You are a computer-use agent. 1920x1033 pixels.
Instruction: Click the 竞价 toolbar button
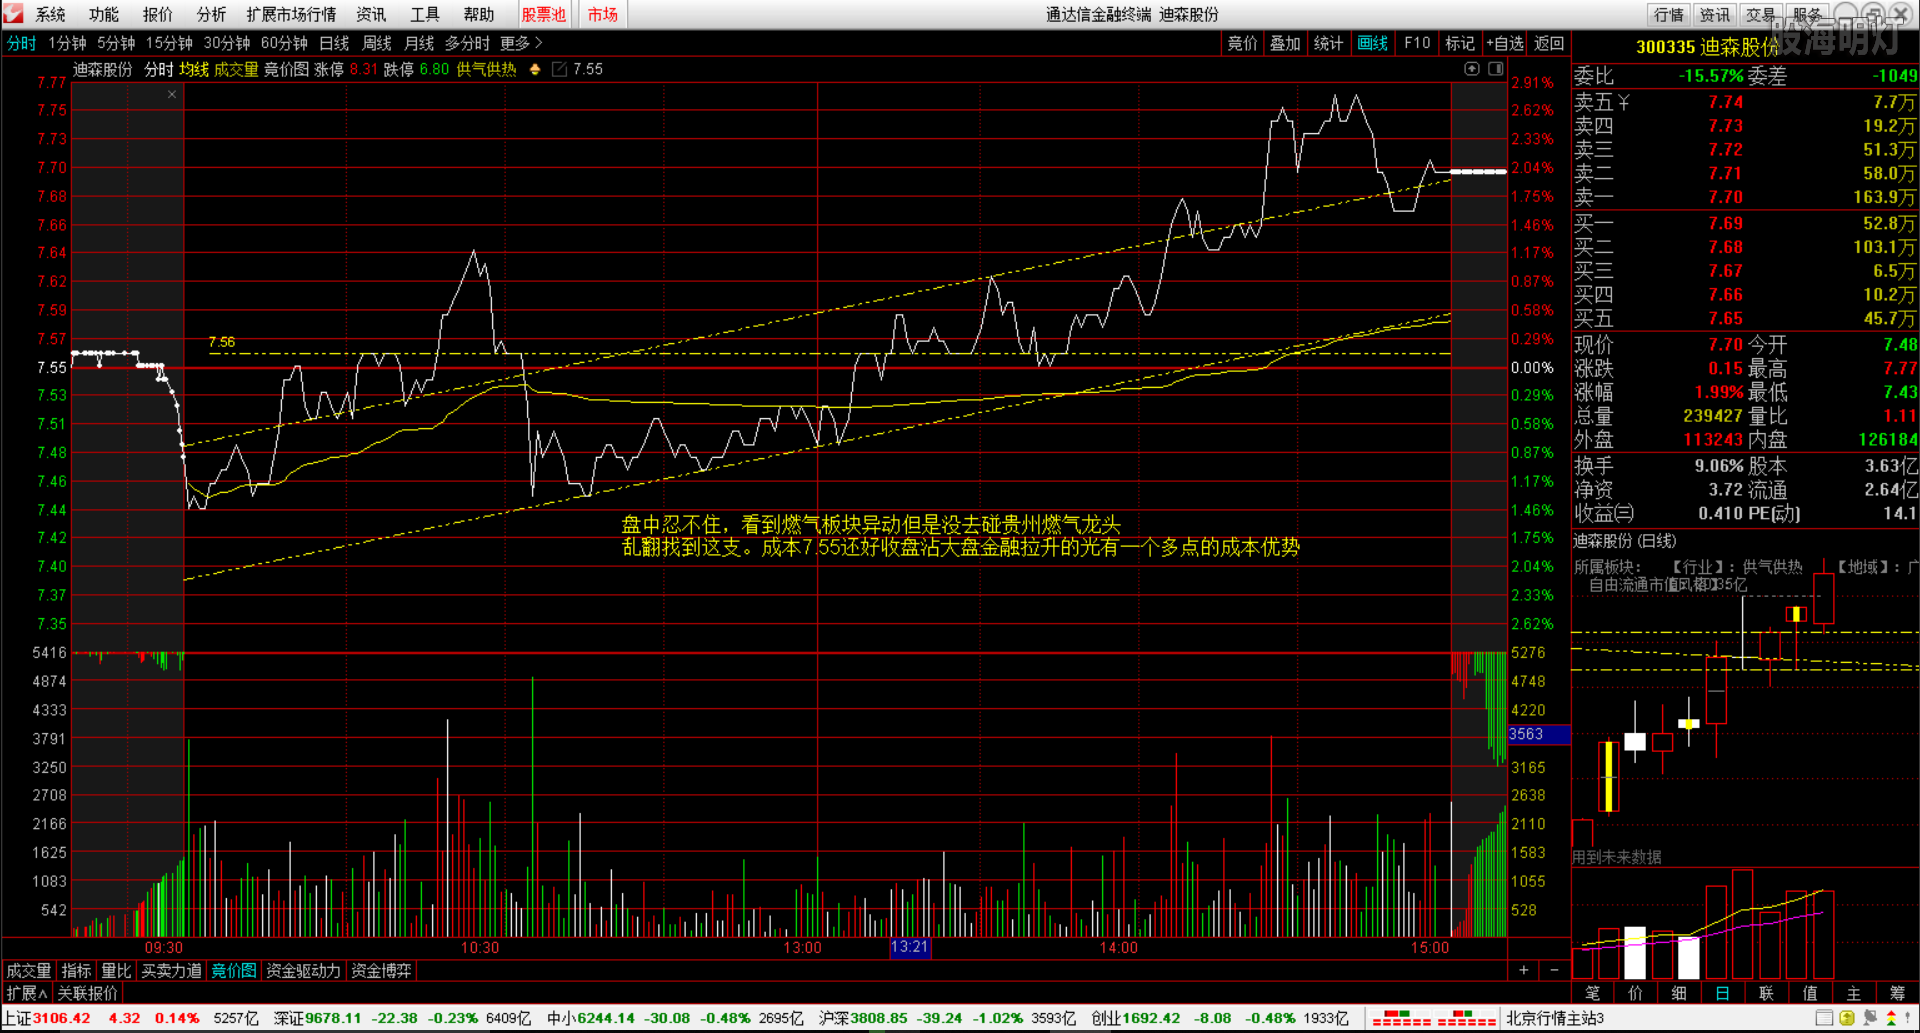[1243, 43]
